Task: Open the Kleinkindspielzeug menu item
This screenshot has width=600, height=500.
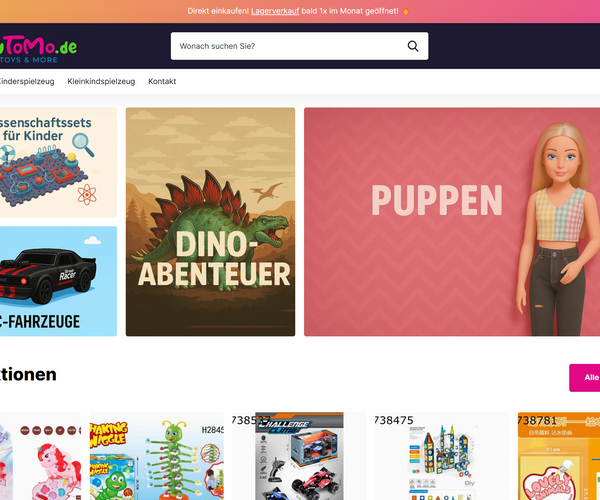Action: tap(101, 81)
